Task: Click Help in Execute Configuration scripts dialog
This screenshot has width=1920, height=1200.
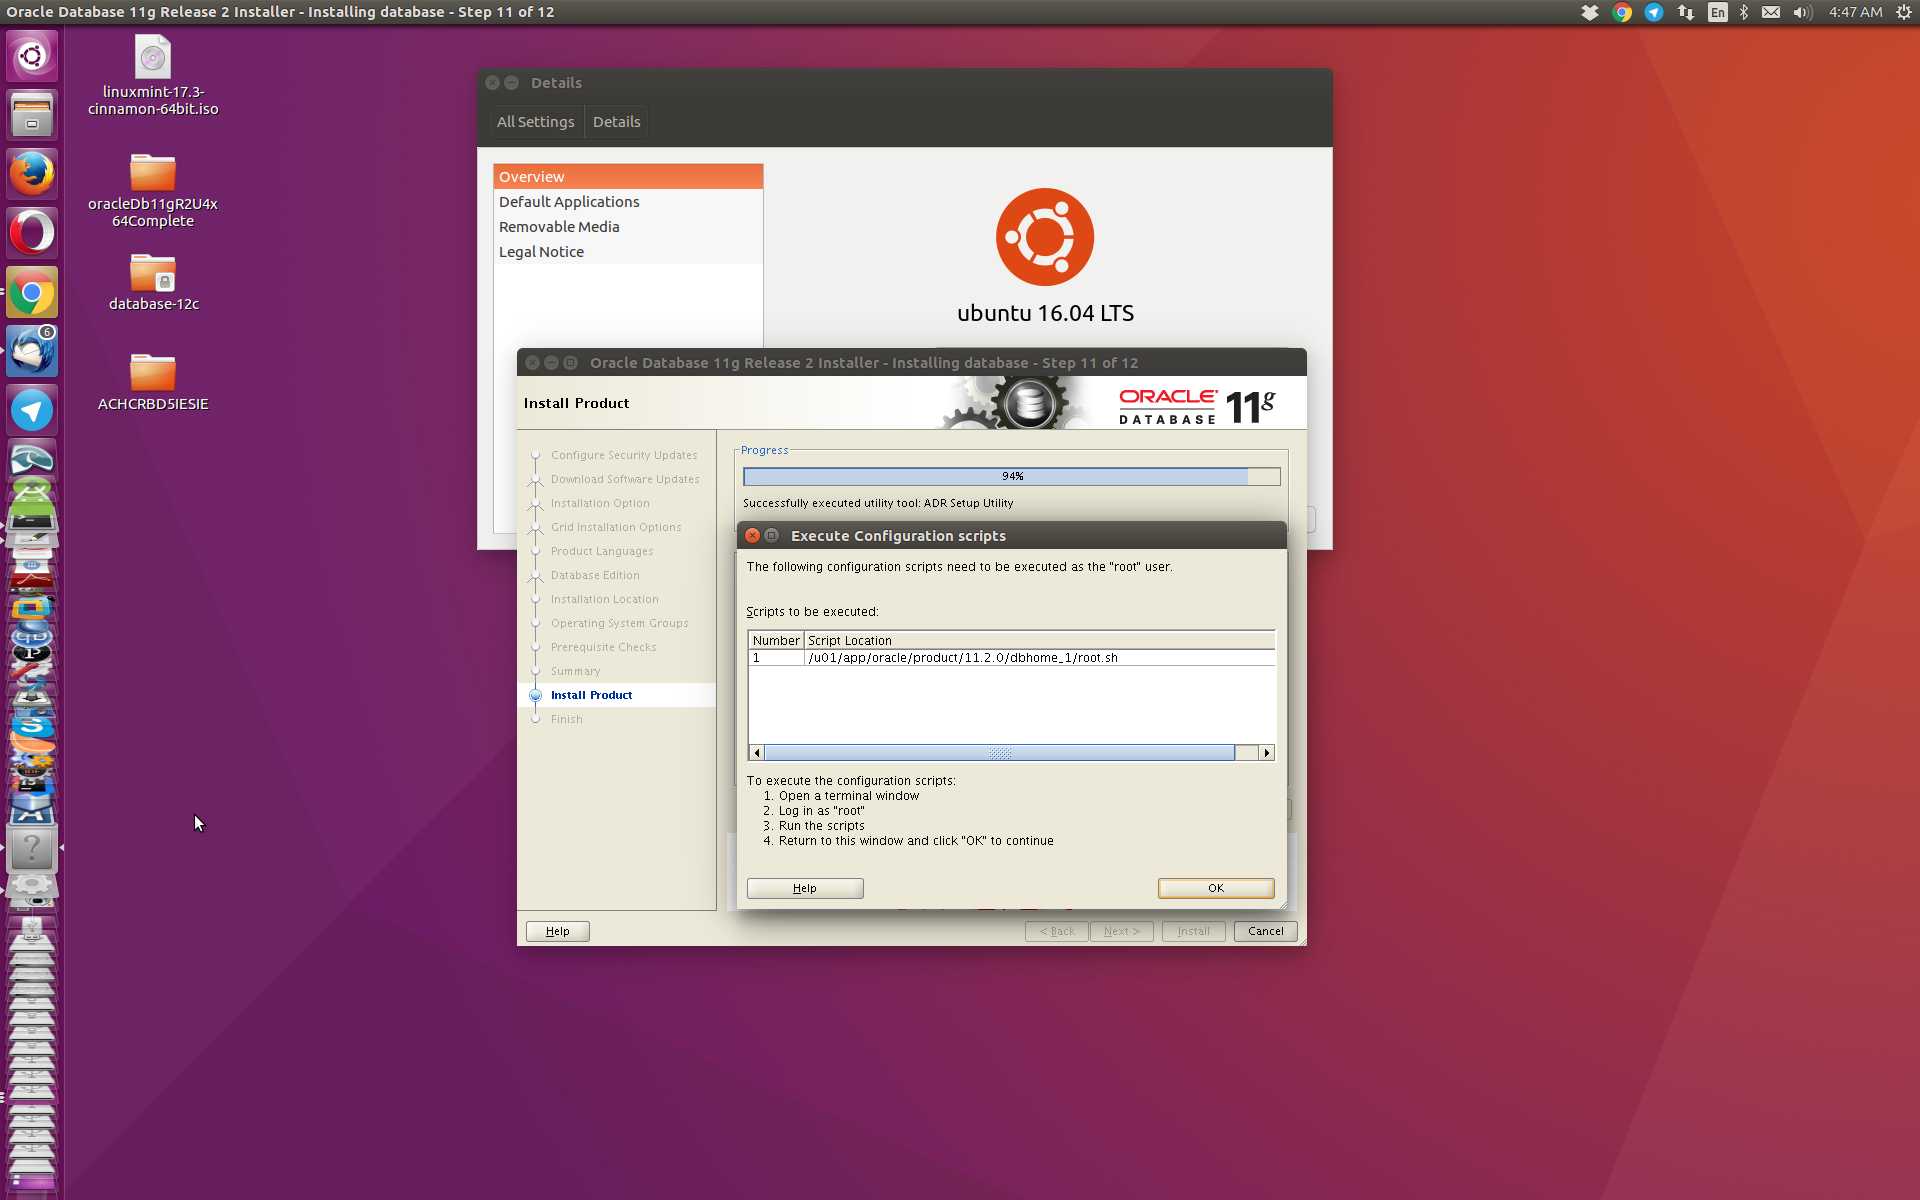Action: [805, 888]
